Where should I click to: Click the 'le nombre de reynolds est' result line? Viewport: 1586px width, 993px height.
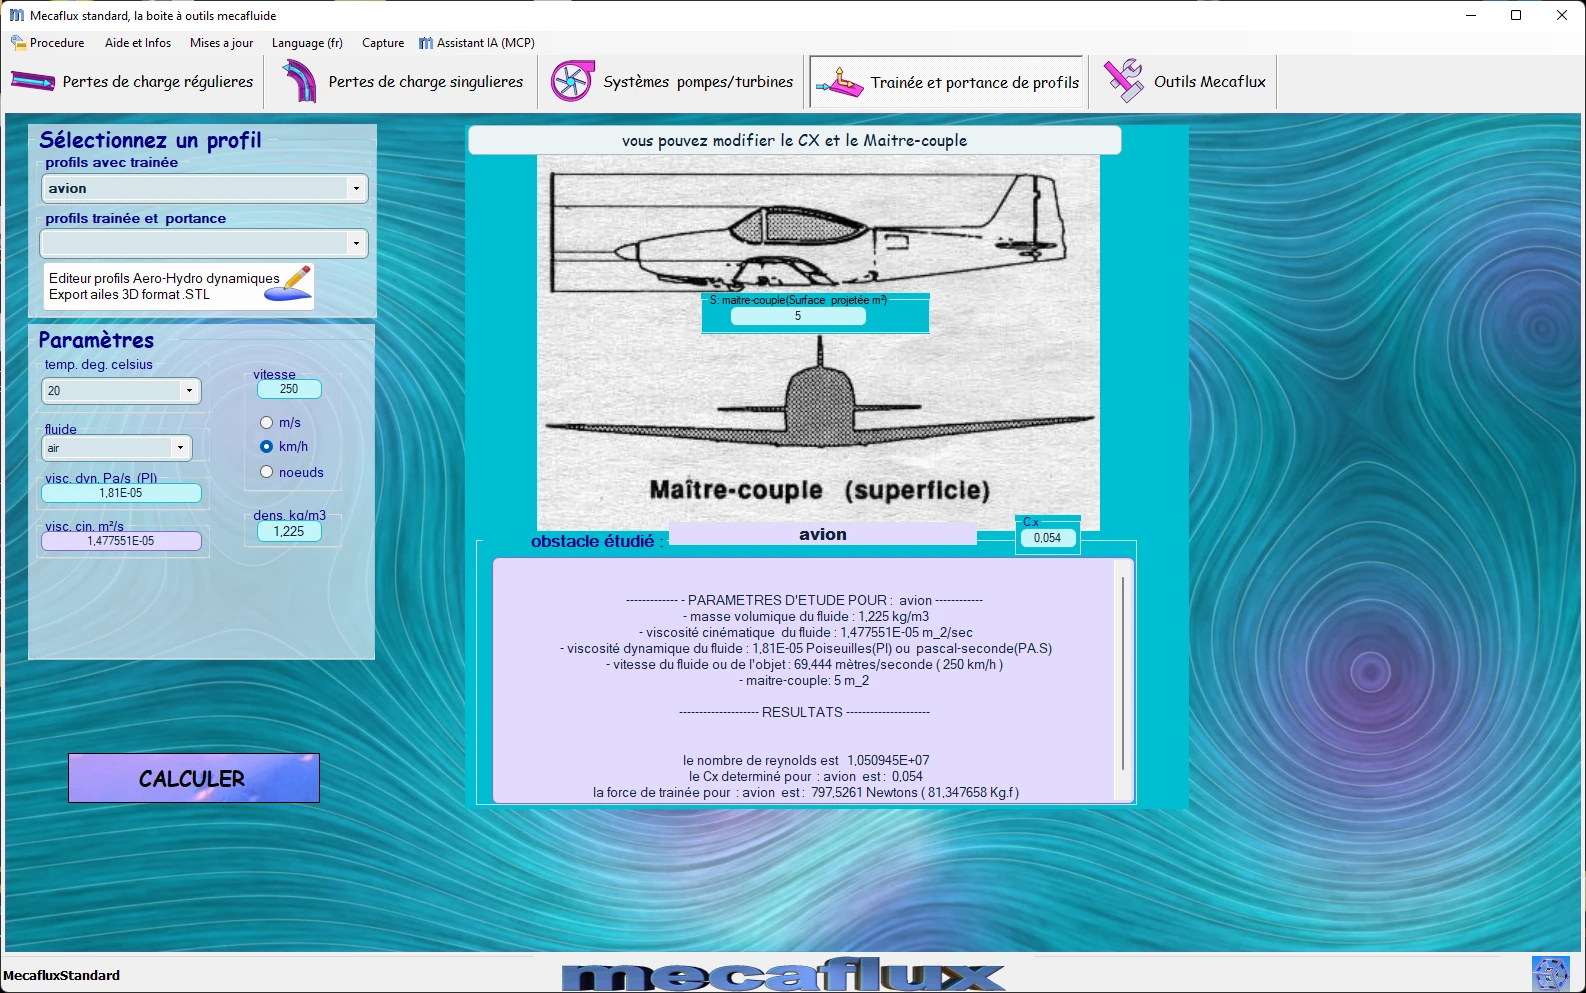click(806, 760)
